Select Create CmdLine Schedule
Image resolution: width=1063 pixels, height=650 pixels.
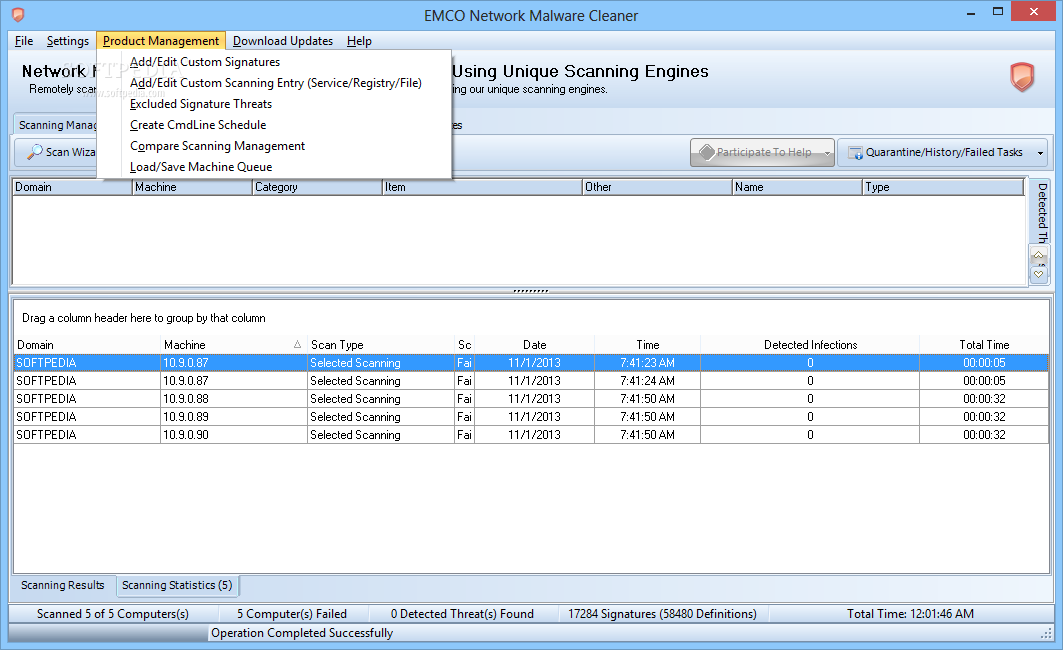click(198, 125)
